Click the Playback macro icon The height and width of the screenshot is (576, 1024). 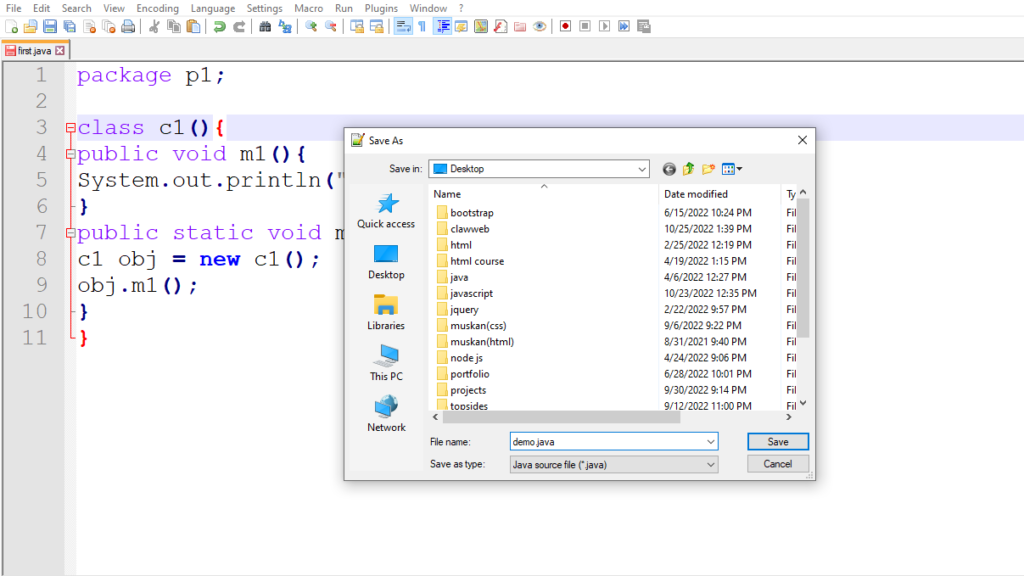(x=605, y=27)
